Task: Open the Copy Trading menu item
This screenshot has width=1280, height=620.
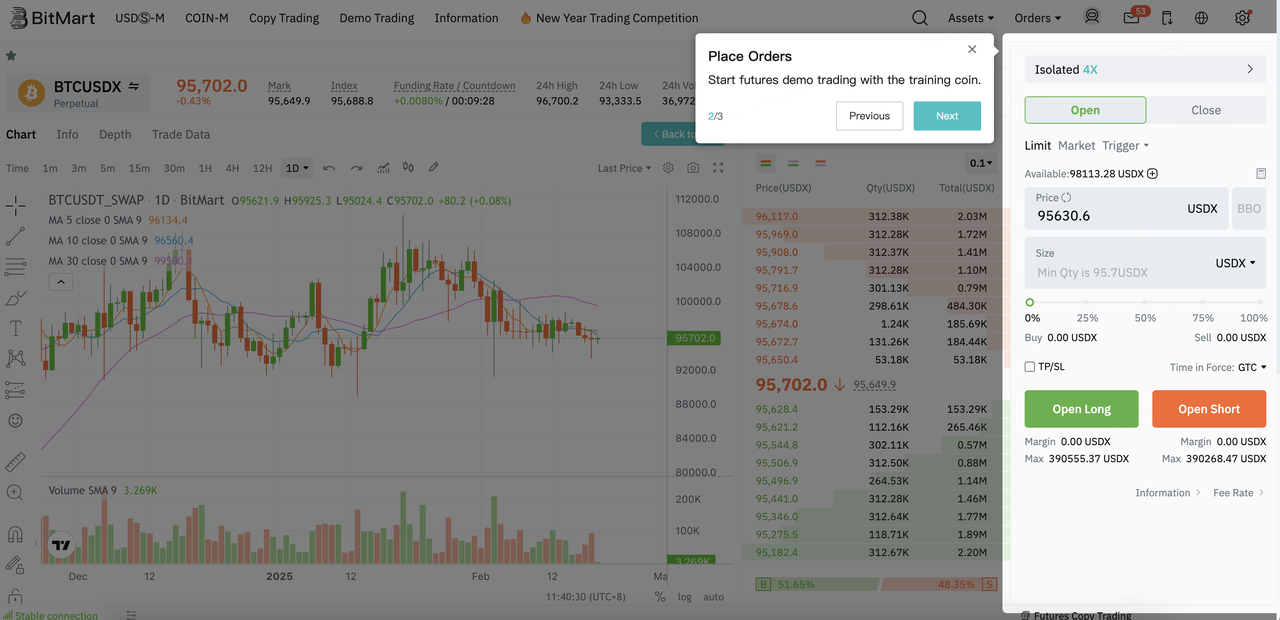Action: (284, 18)
